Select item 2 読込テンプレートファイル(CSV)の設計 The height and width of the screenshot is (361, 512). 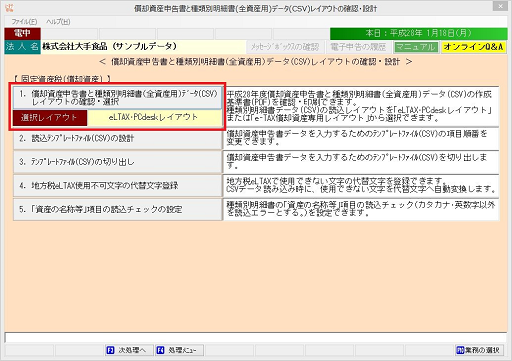118,138
